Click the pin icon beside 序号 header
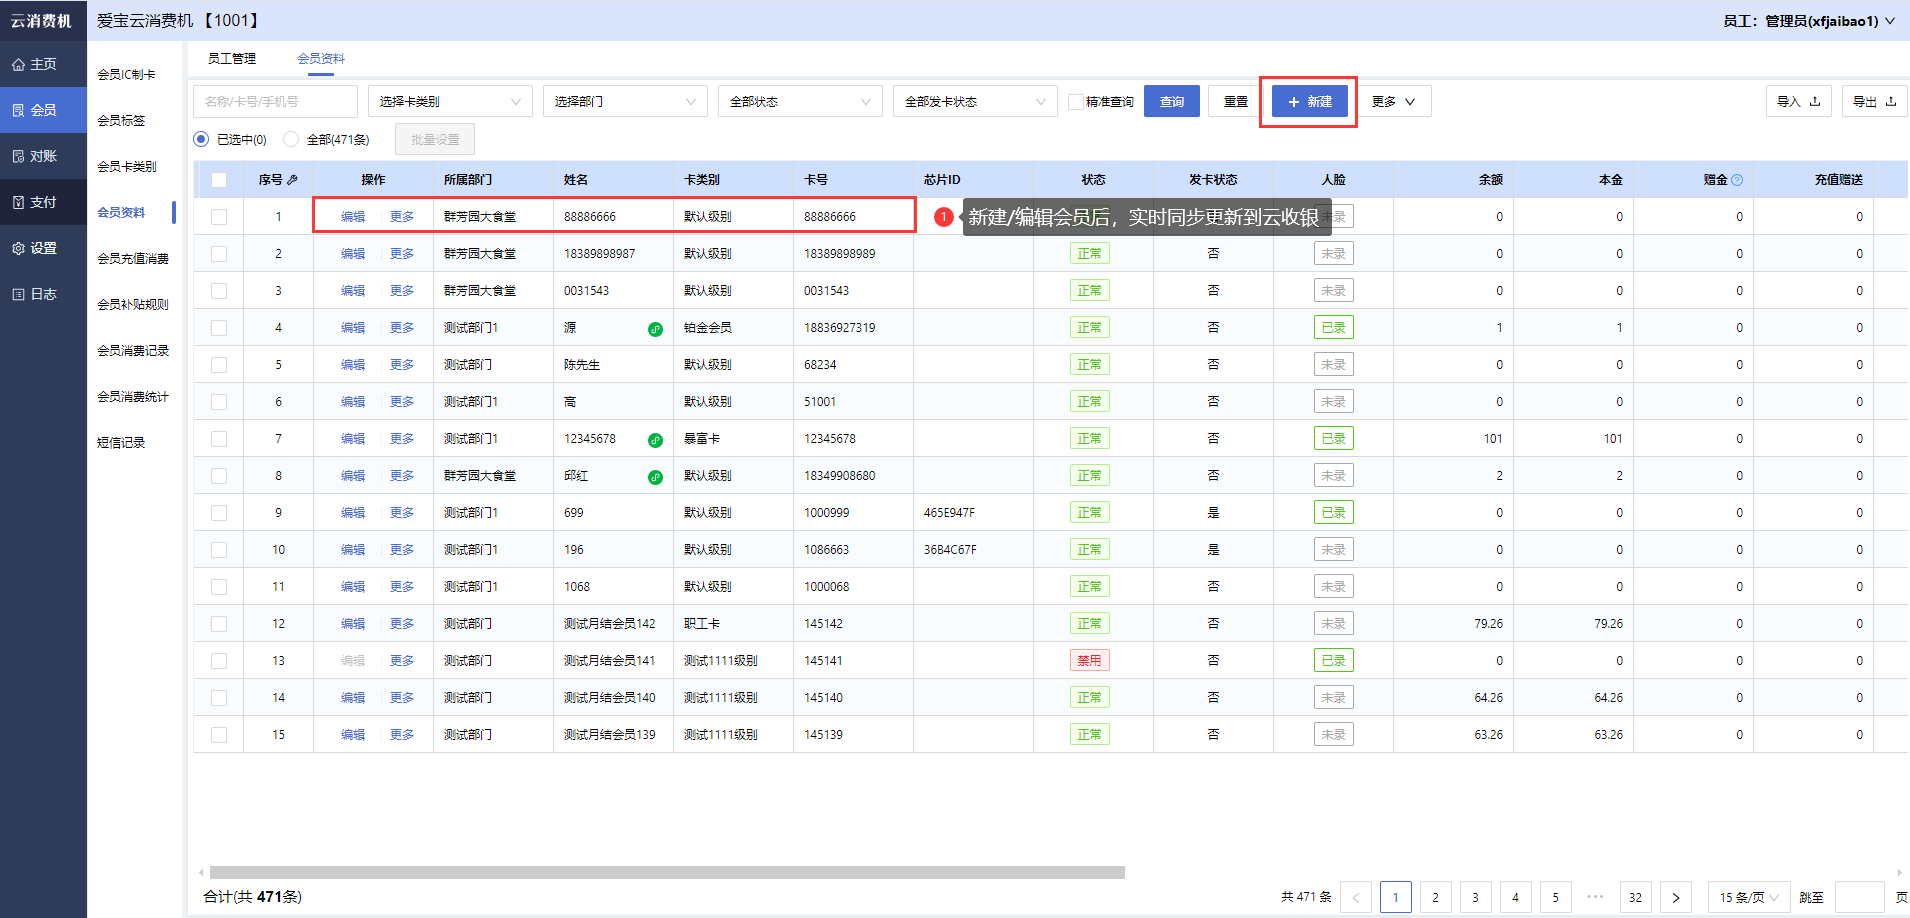The width and height of the screenshot is (1910, 918). 292,180
